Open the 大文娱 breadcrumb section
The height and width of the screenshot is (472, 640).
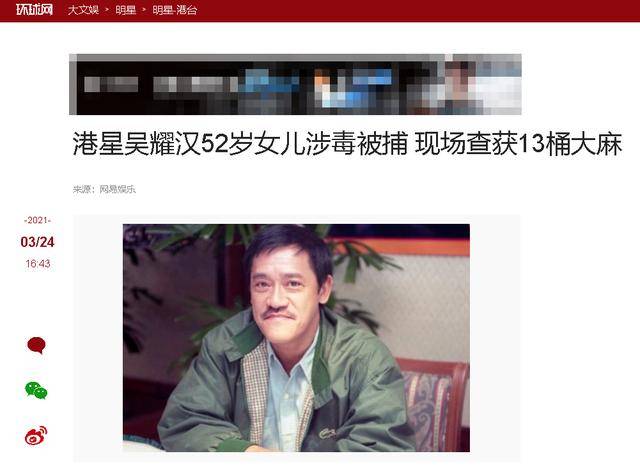point(83,10)
